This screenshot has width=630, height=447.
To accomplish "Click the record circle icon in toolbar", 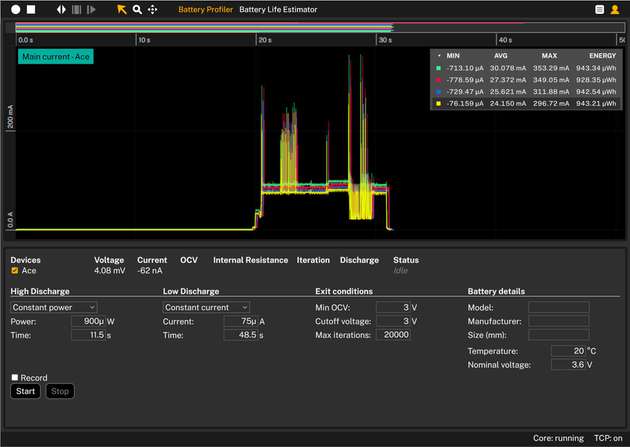I will point(15,9).
